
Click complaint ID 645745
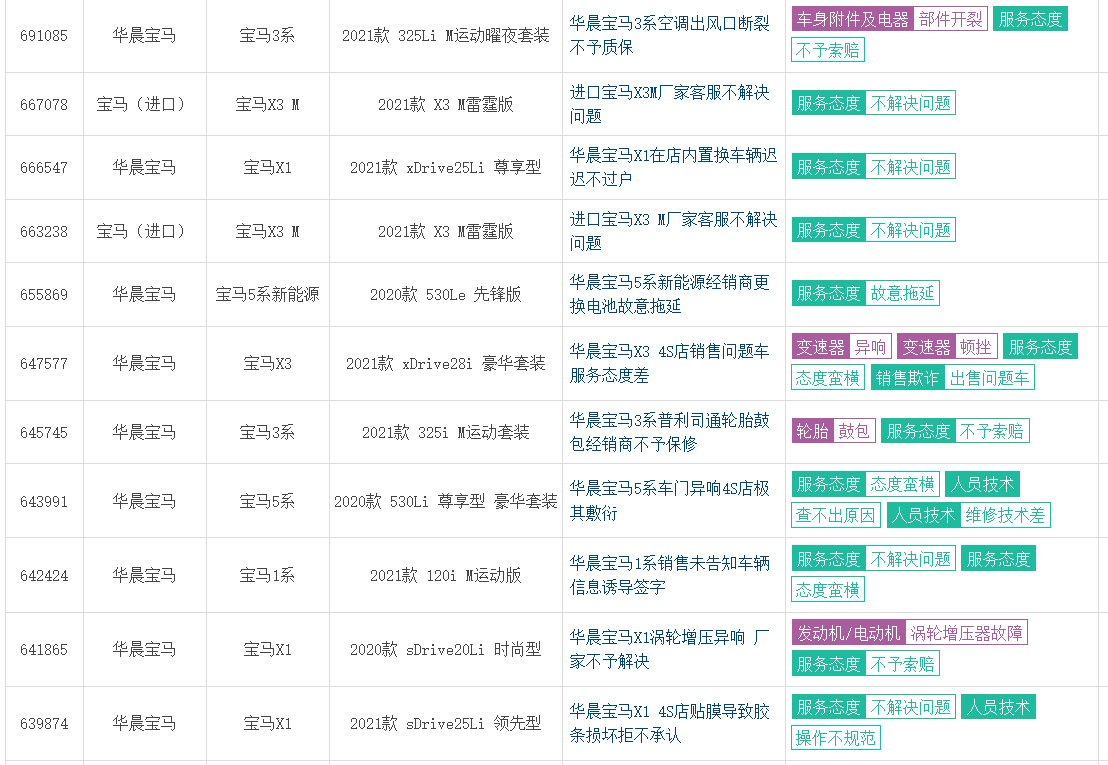pos(44,432)
